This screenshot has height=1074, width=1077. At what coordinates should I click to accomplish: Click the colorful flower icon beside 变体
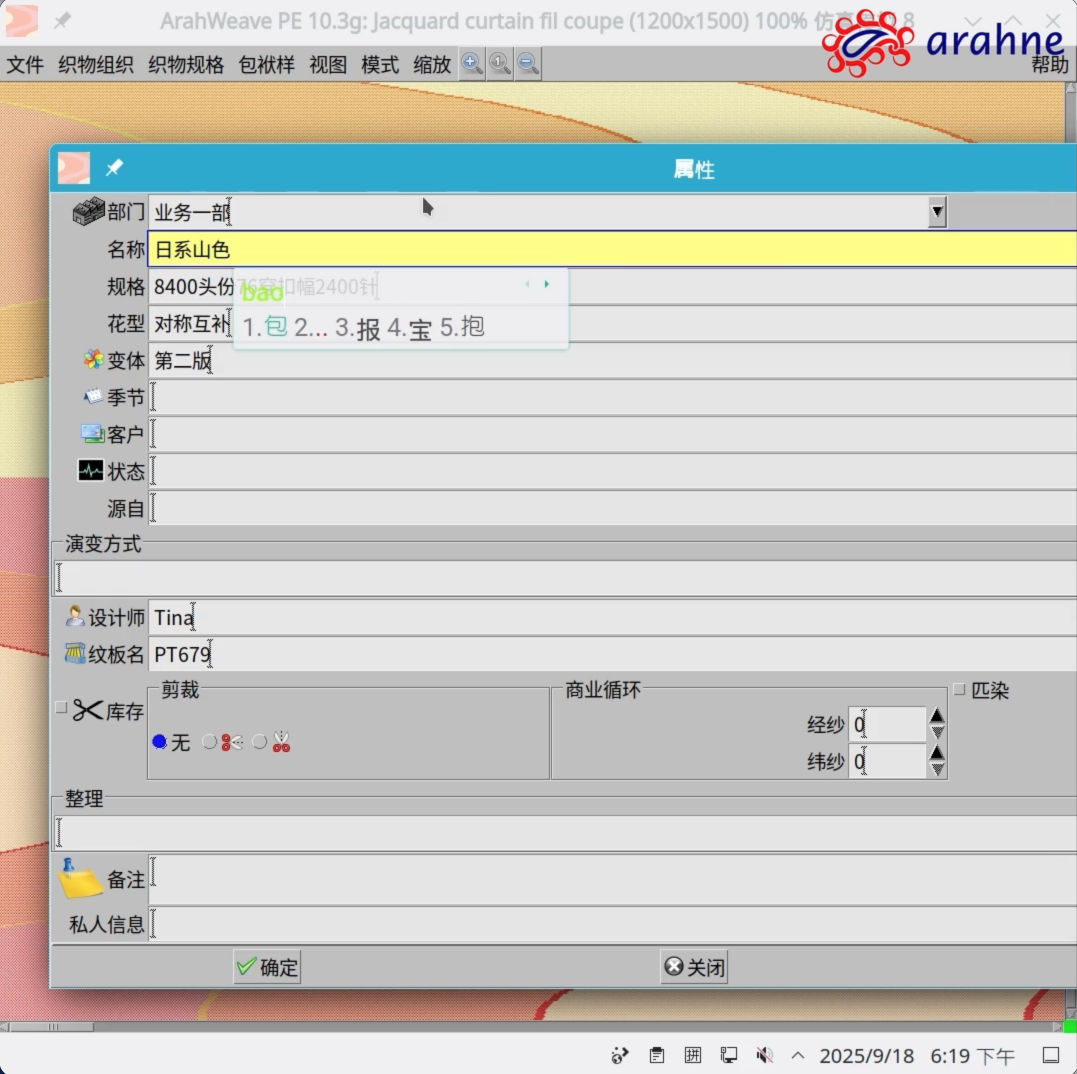click(93, 359)
